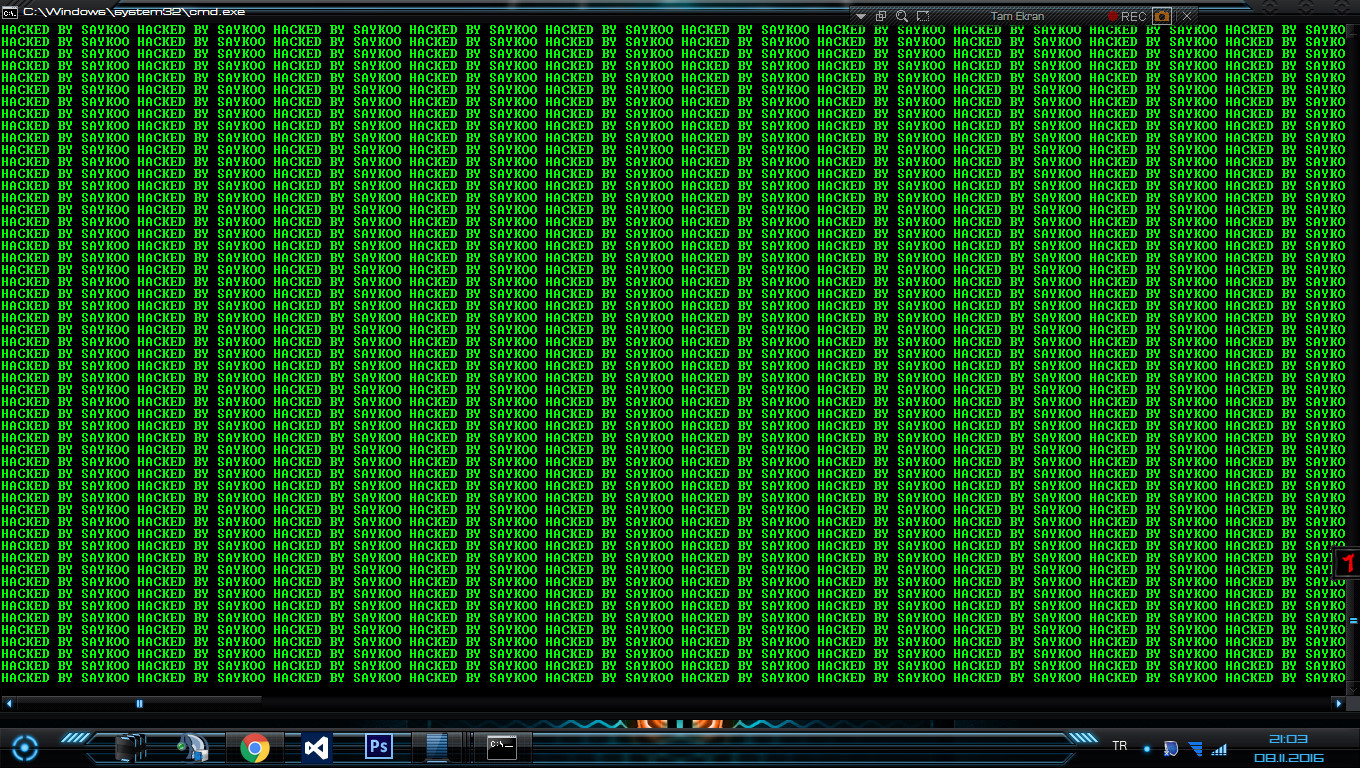Image resolution: width=1360 pixels, height=768 pixels.
Task: Open Visual Studio from taskbar
Action: pos(316,747)
